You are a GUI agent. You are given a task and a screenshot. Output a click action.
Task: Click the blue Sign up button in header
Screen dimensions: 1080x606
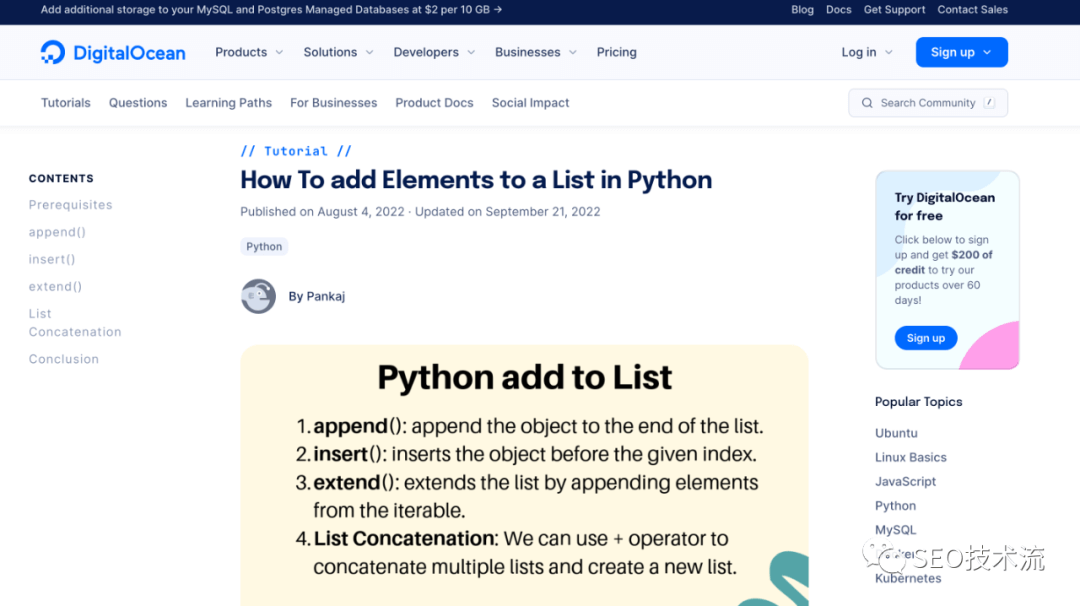point(961,52)
